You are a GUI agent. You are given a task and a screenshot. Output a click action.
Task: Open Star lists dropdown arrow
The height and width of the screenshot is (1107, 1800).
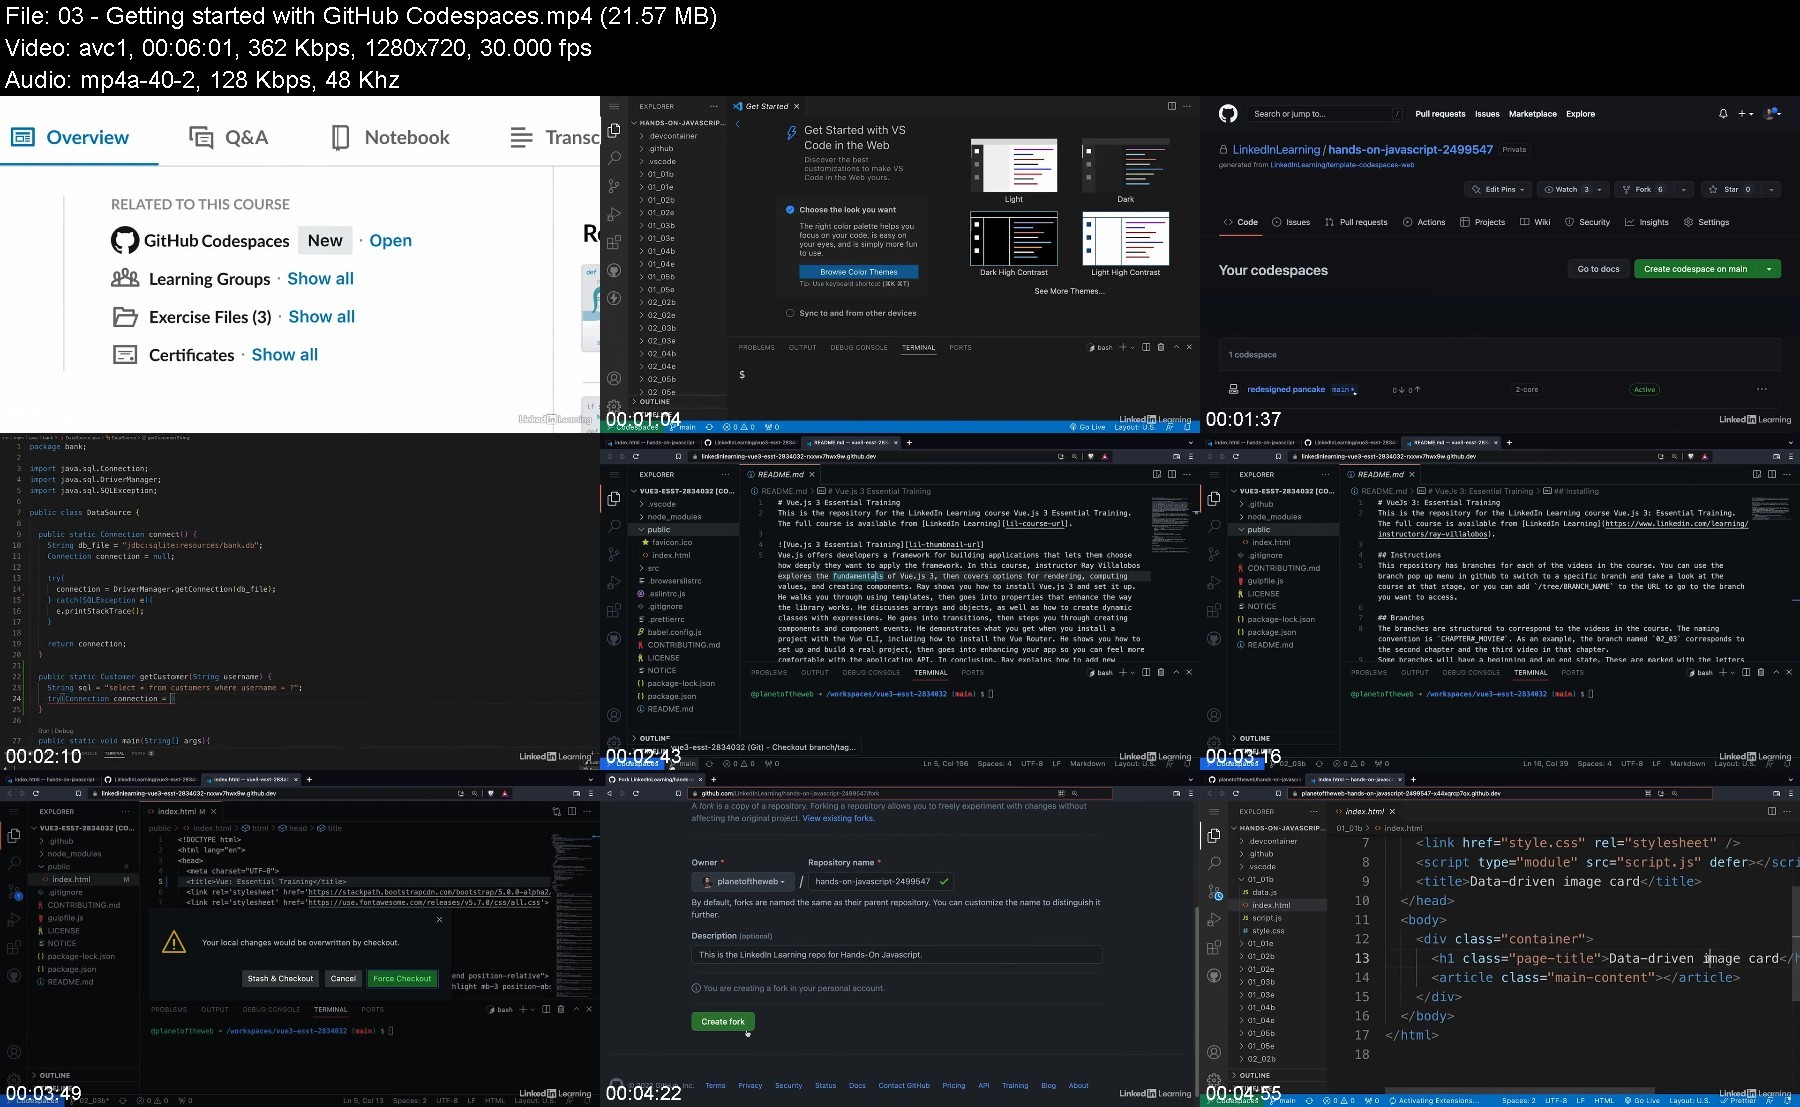pos(1771,189)
